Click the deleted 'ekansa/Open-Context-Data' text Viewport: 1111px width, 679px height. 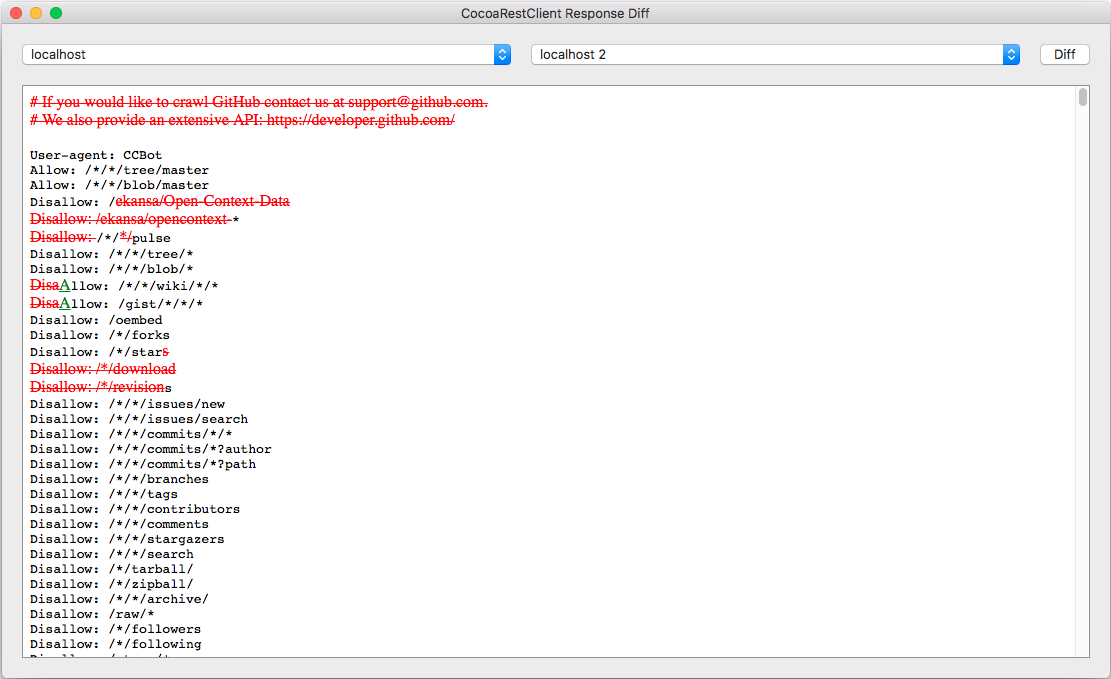tap(203, 201)
